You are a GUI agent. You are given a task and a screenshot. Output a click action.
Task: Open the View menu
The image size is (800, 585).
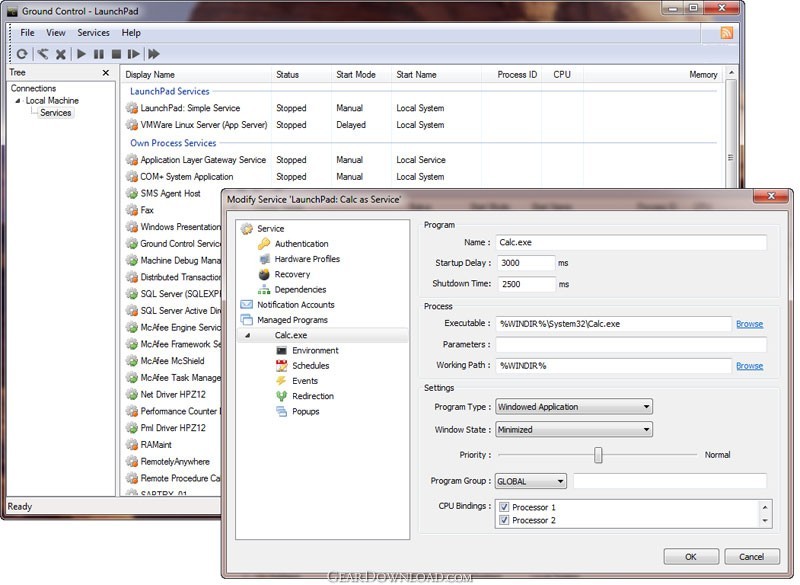56,33
